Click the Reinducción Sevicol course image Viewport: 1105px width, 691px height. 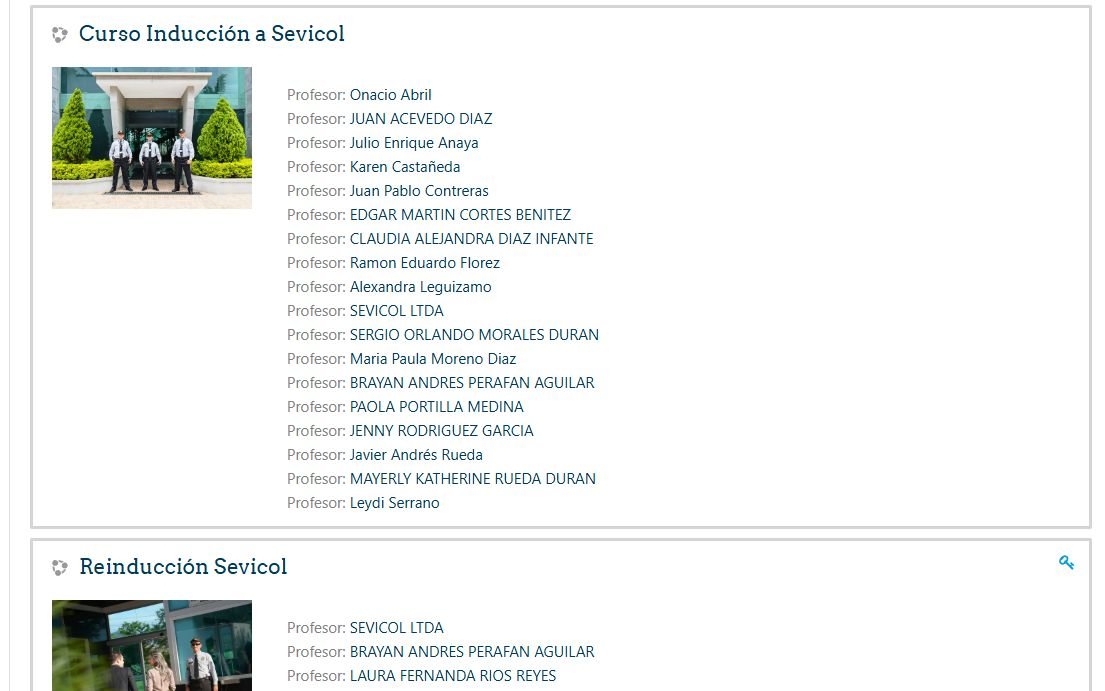[x=151, y=645]
